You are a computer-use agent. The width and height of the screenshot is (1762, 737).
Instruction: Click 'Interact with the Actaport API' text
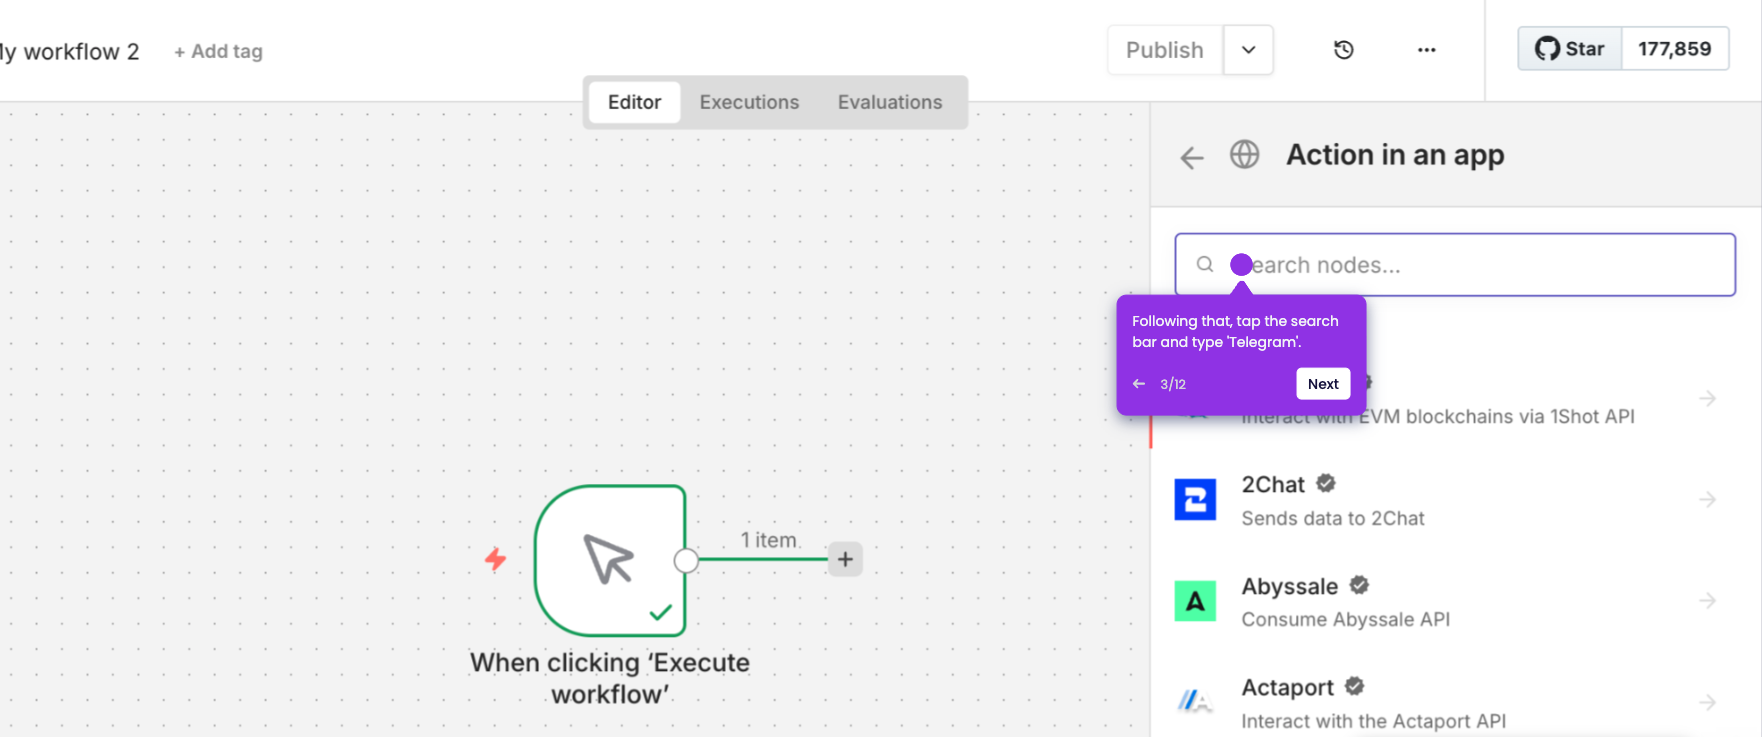click(1374, 721)
